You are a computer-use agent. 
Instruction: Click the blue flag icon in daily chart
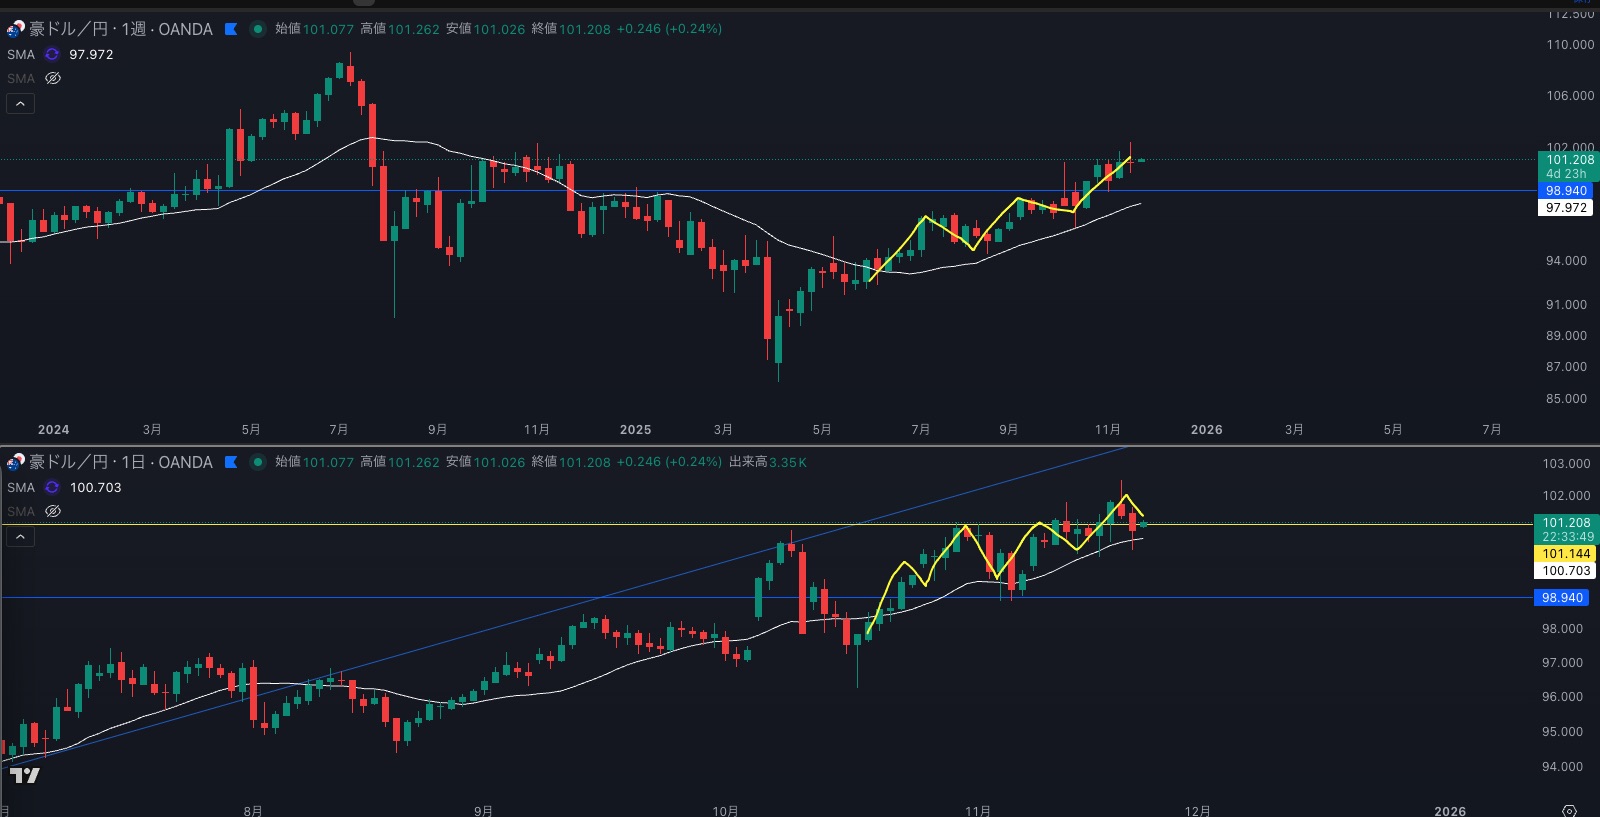231,462
